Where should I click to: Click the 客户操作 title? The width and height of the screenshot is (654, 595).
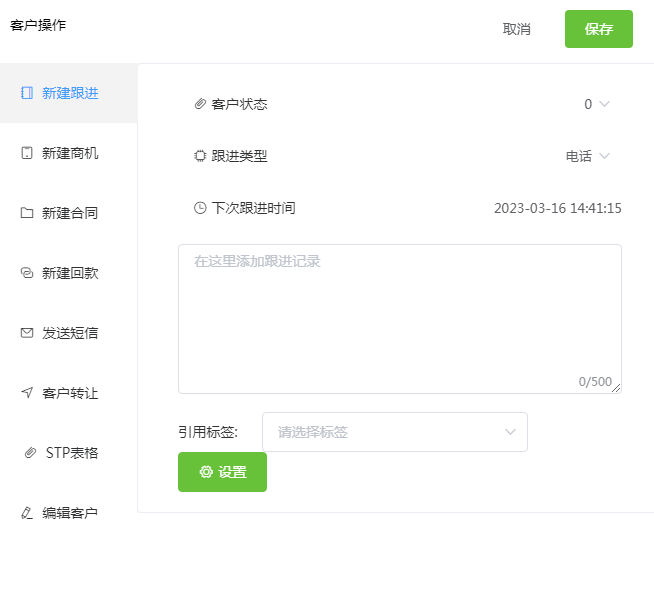pos(38,25)
